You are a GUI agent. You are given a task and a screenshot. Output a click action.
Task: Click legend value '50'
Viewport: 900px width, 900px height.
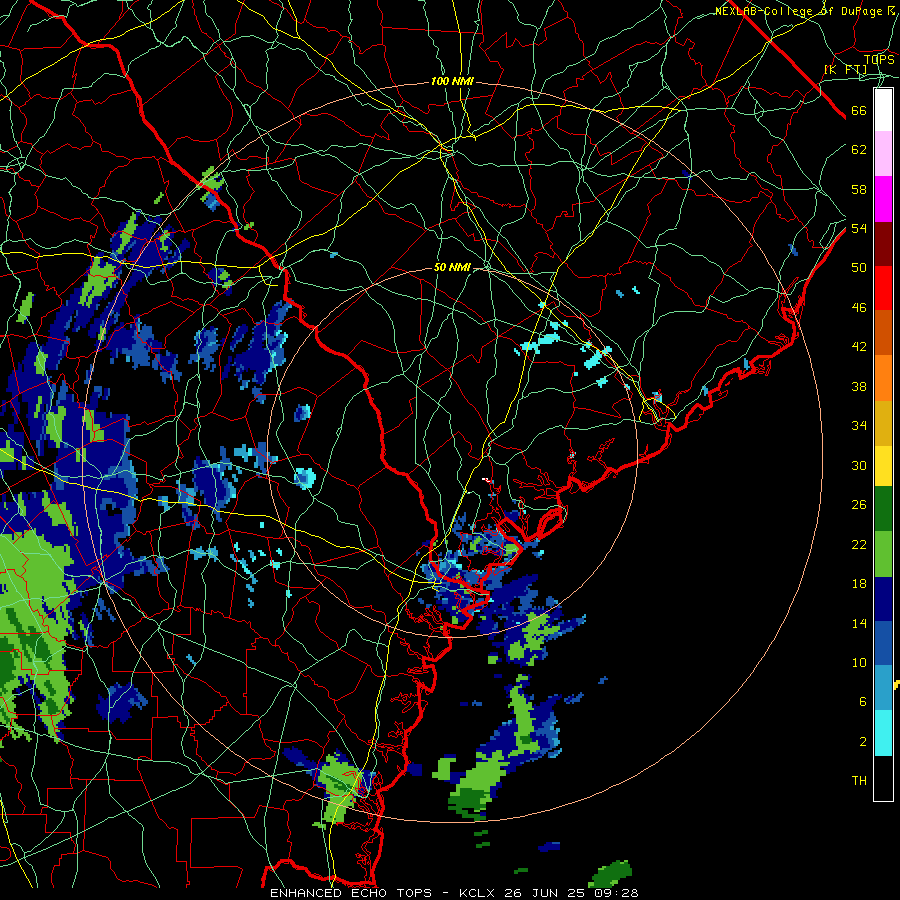[x=859, y=268]
